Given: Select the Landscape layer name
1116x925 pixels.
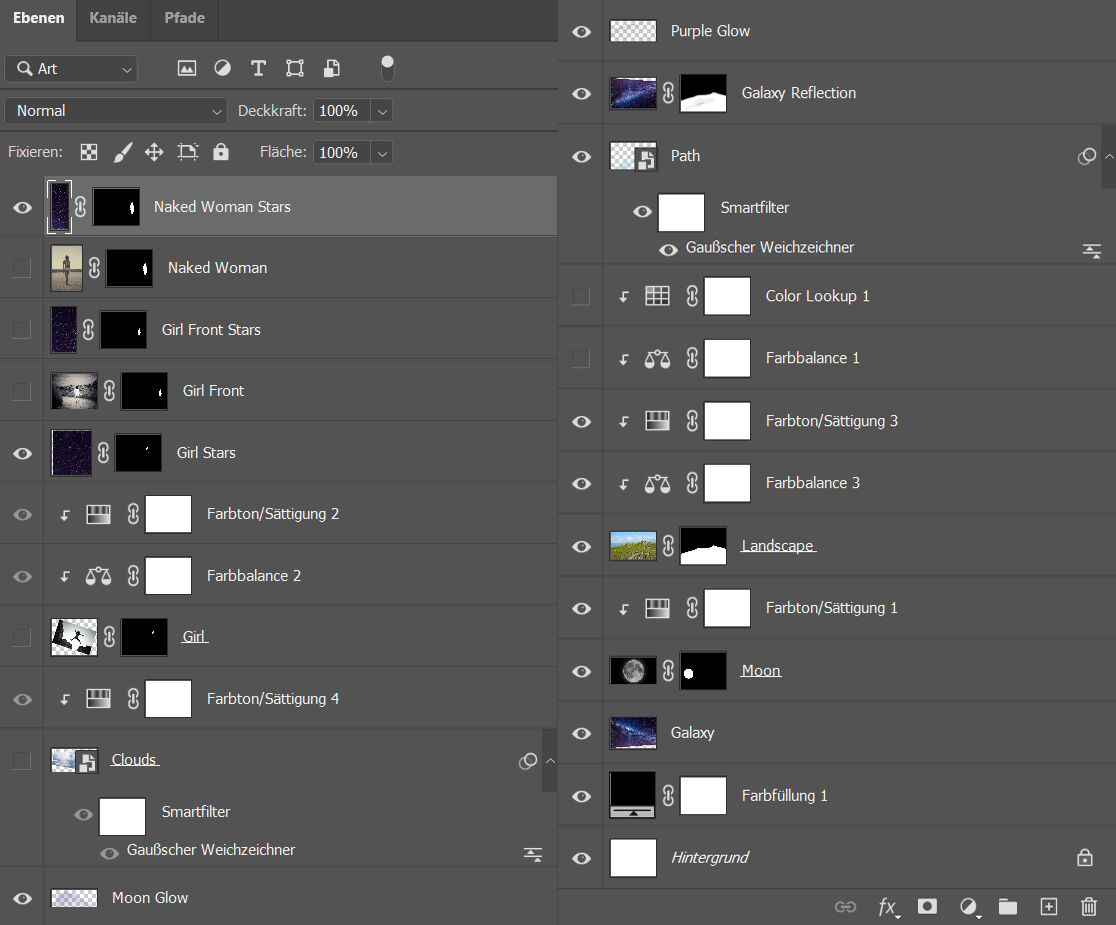Looking at the screenshot, I should click(x=777, y=546).
